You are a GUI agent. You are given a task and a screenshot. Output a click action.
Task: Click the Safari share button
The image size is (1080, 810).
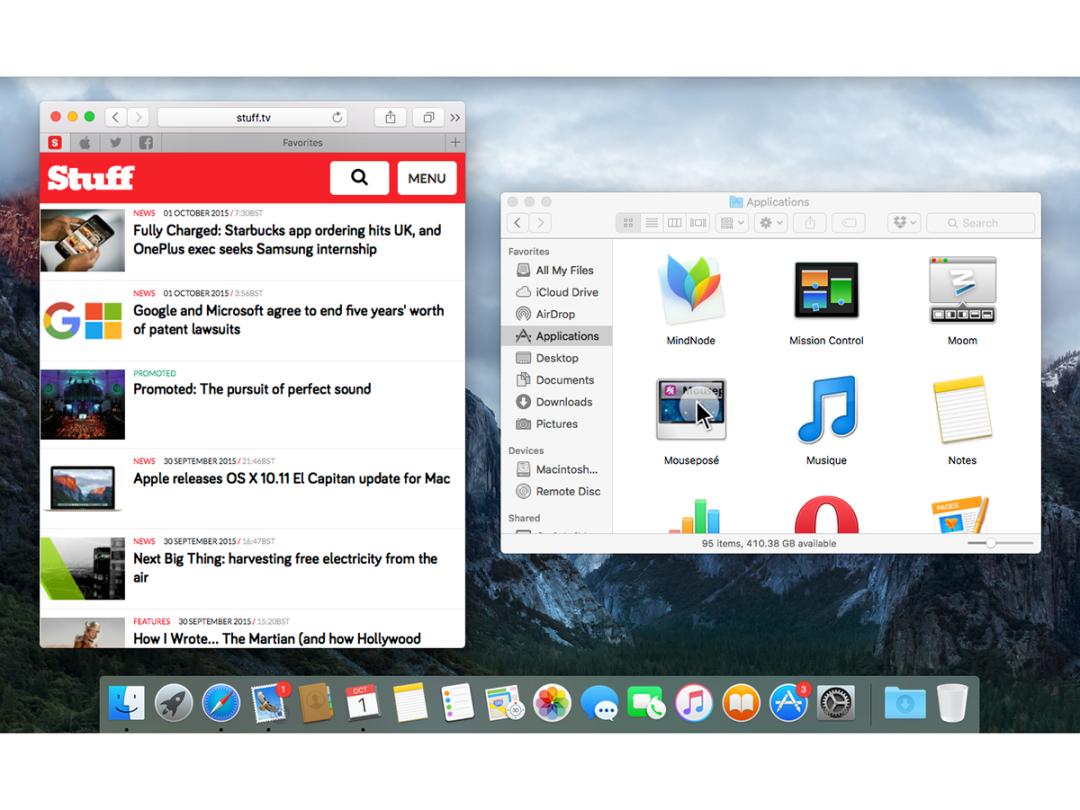click(x=390, y=117)
